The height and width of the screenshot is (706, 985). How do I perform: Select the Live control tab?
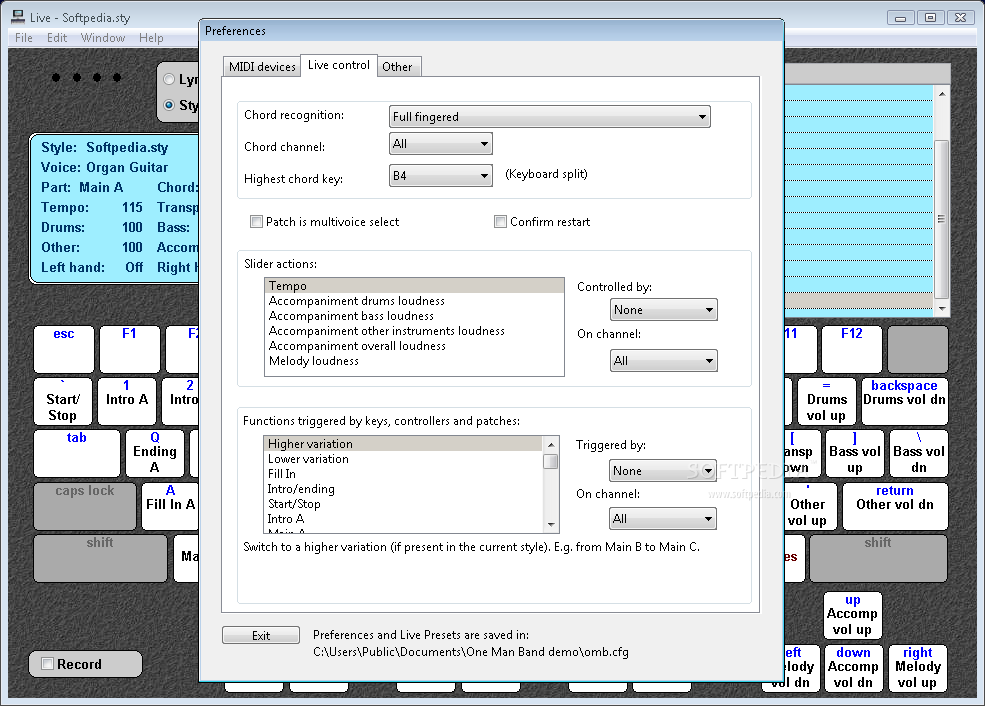[x=339, y=65]
